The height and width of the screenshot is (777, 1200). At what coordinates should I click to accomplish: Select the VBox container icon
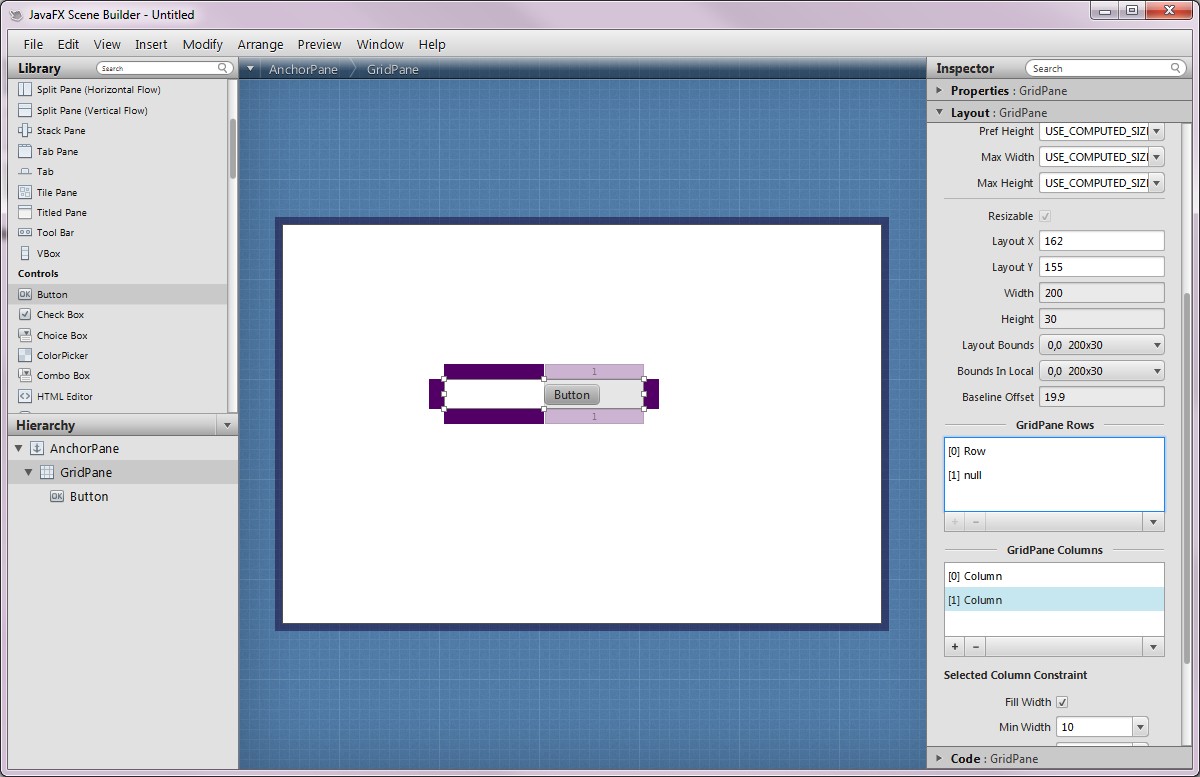25,254
